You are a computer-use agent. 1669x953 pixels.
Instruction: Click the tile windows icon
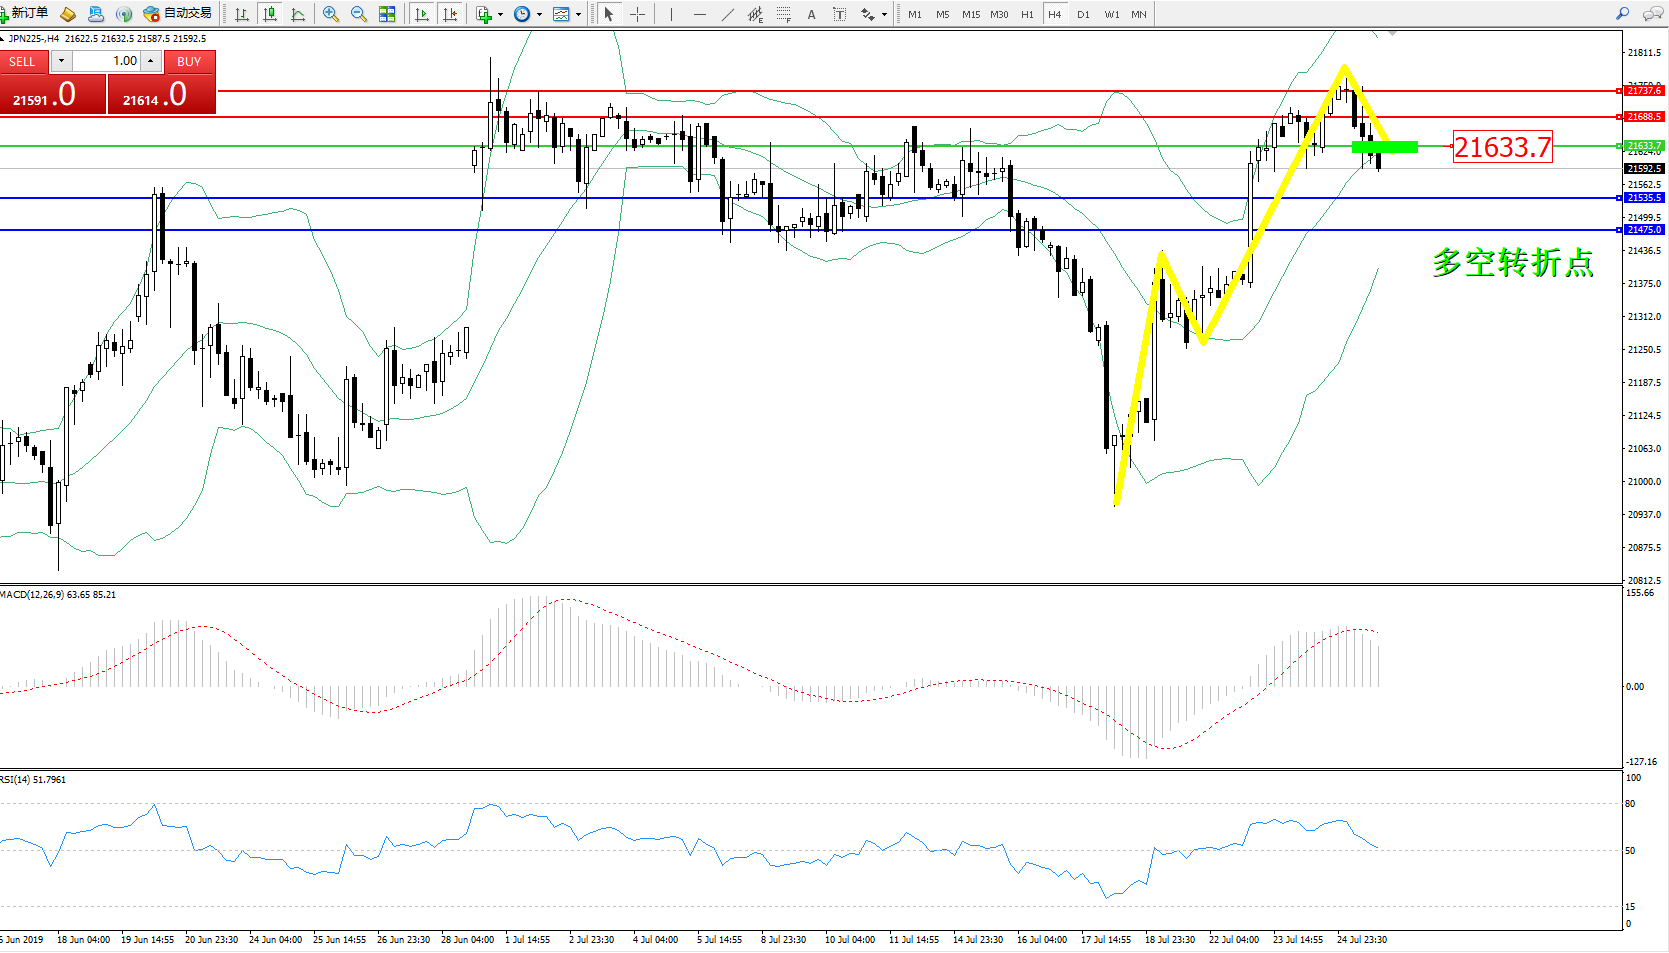(387, 14)
